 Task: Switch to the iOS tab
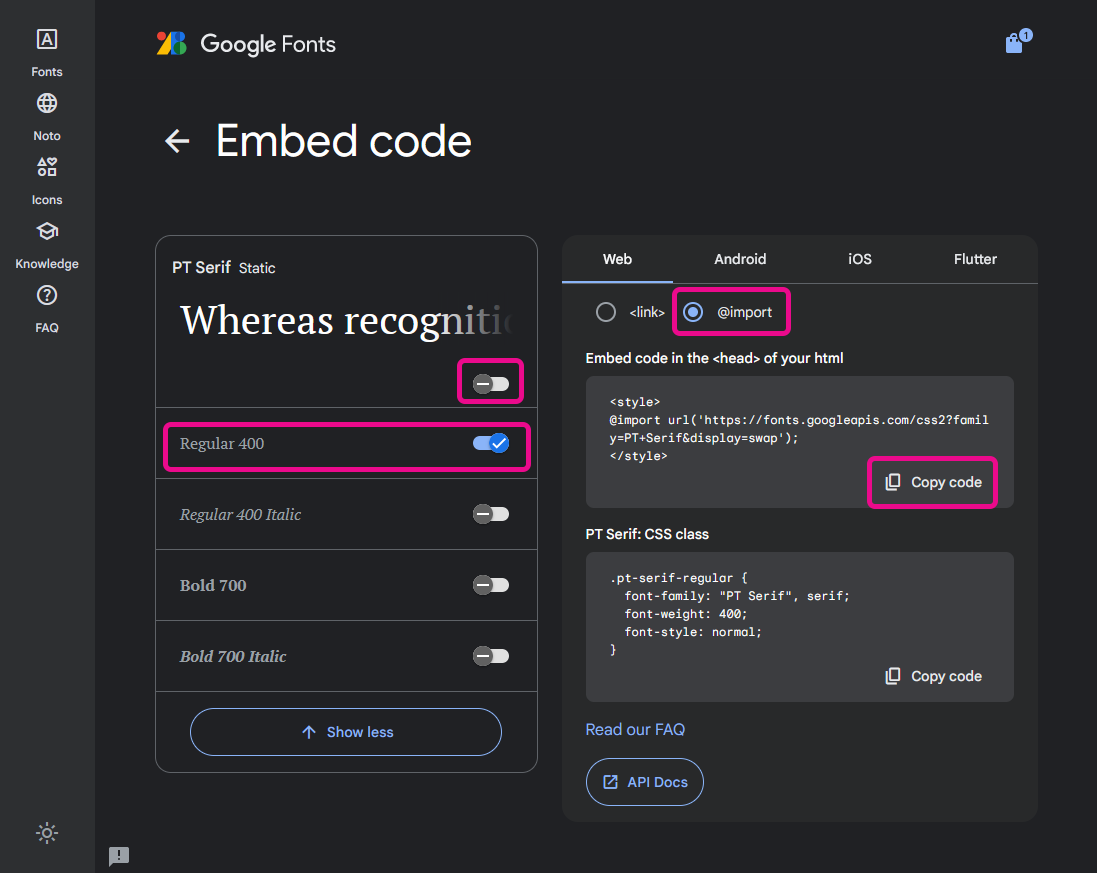(x=860, y=260)
